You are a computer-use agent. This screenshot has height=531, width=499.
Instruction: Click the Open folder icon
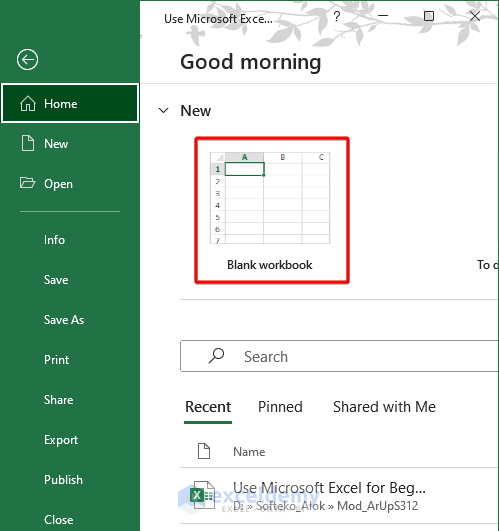27,183
